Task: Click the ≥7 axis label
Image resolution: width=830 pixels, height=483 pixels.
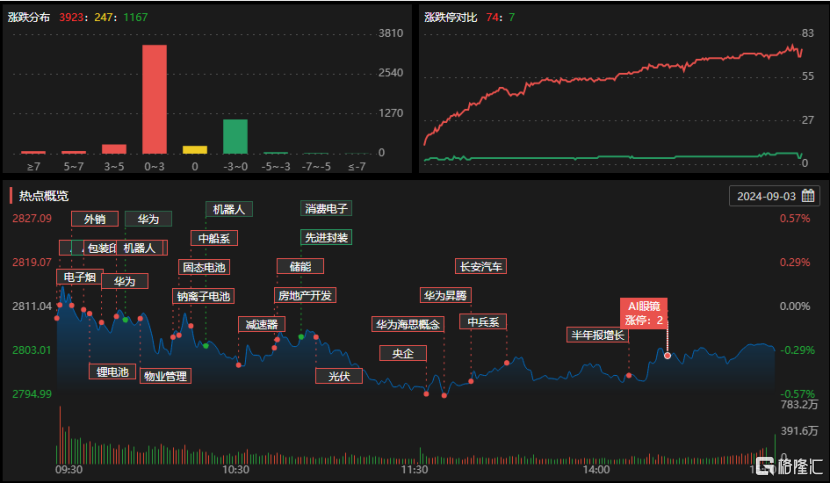Action: point(33,166)
